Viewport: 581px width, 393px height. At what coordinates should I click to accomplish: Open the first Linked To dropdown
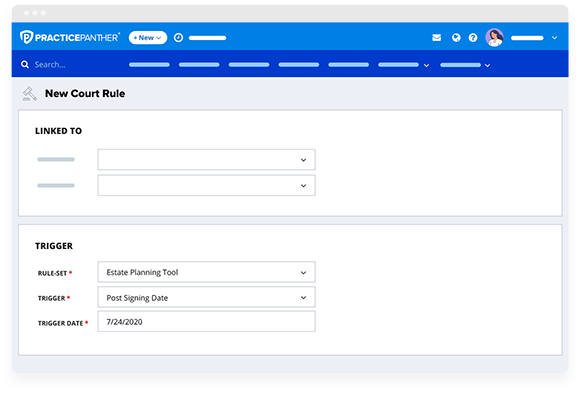(x=206, y=160)
